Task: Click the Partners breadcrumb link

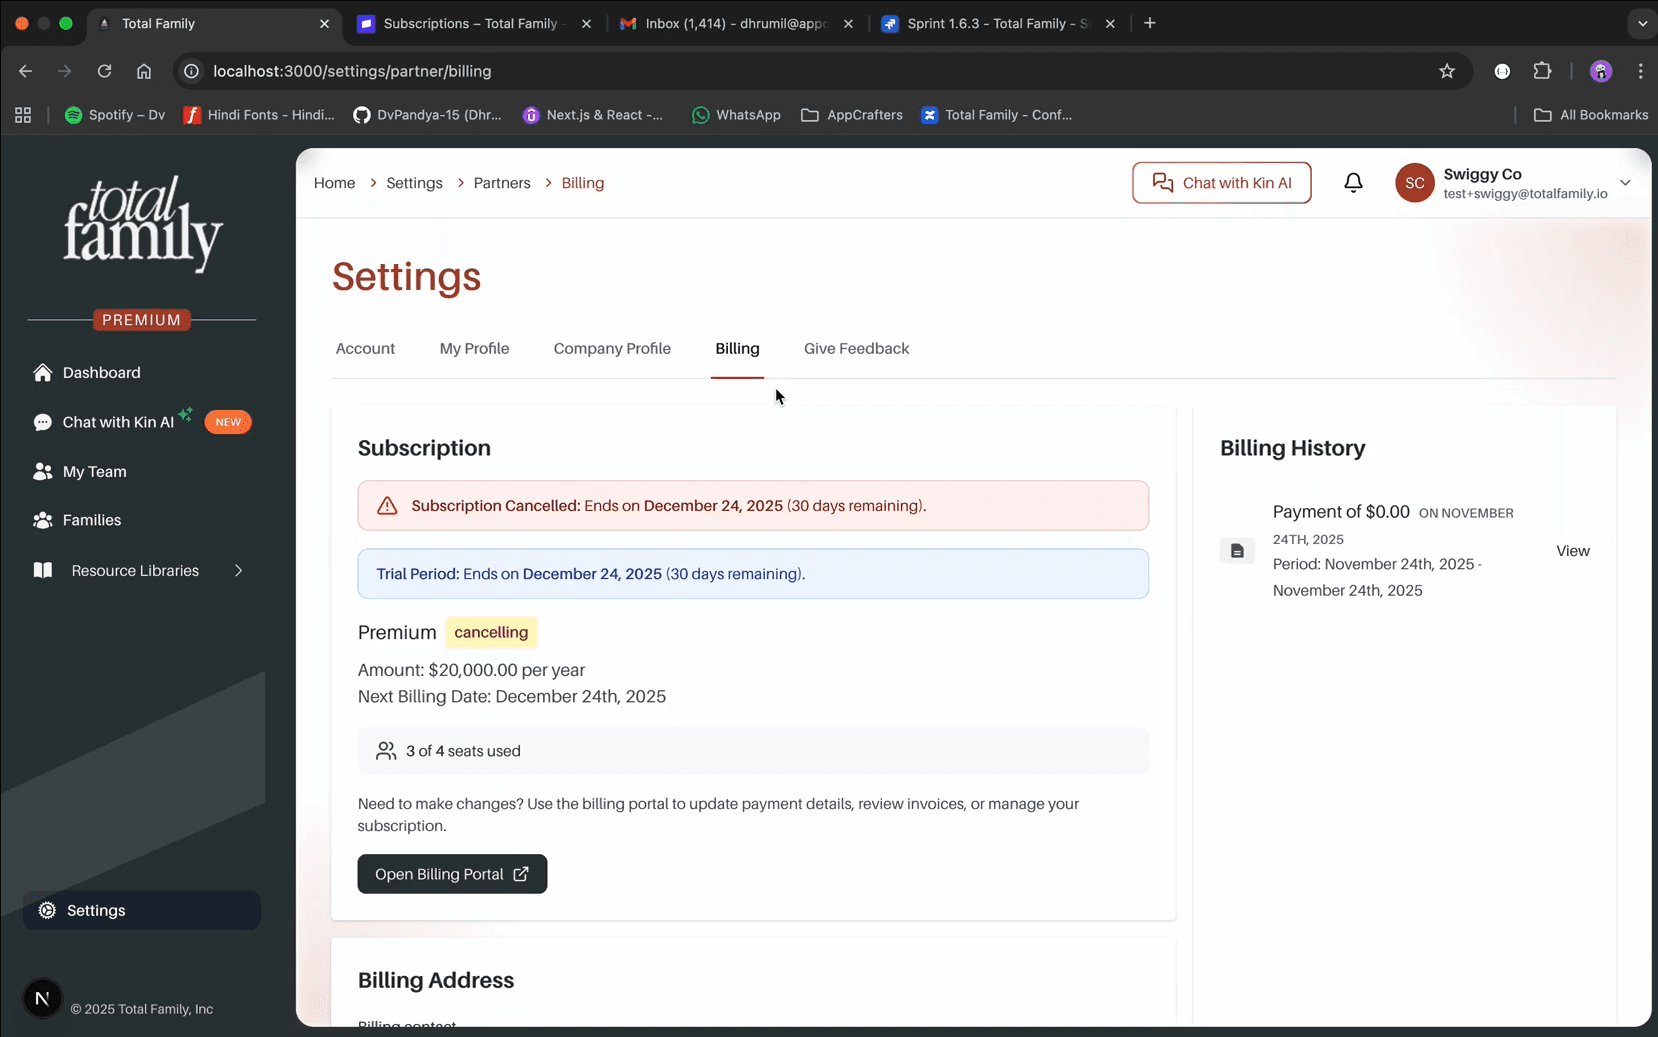Action: pos(502,183)
